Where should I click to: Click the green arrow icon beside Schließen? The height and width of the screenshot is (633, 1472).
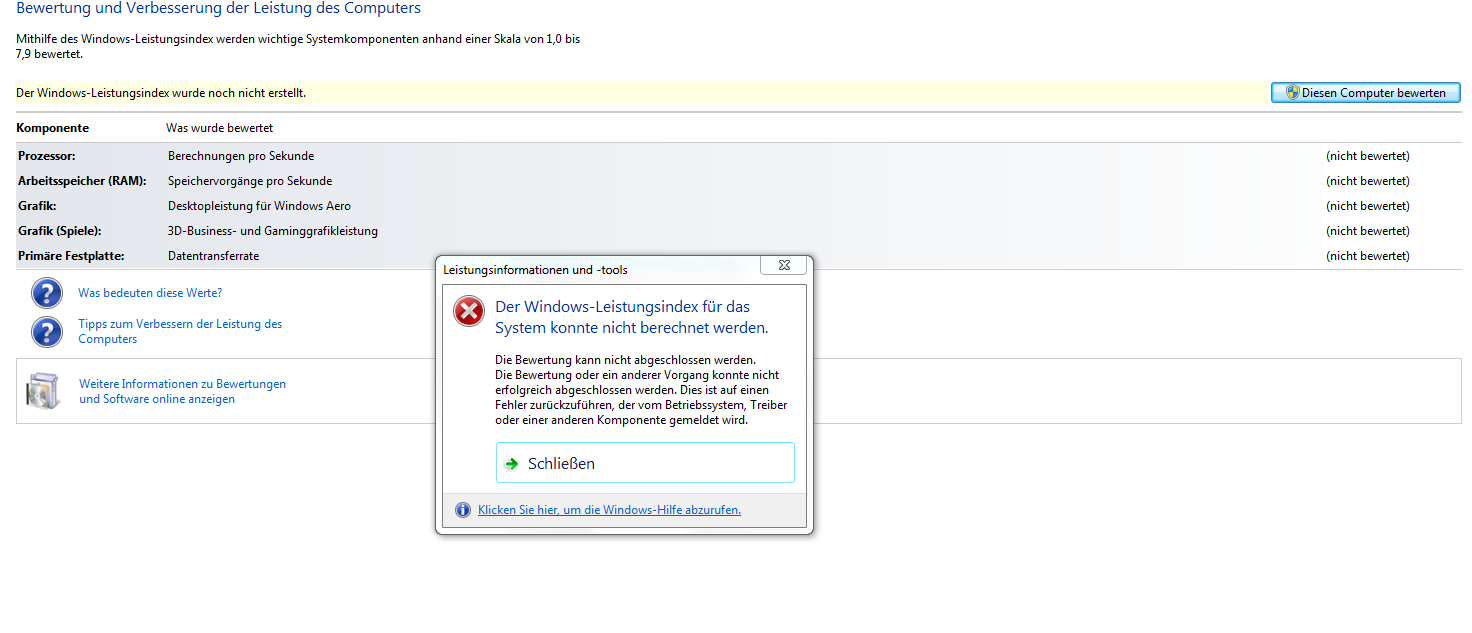[512, 464]
